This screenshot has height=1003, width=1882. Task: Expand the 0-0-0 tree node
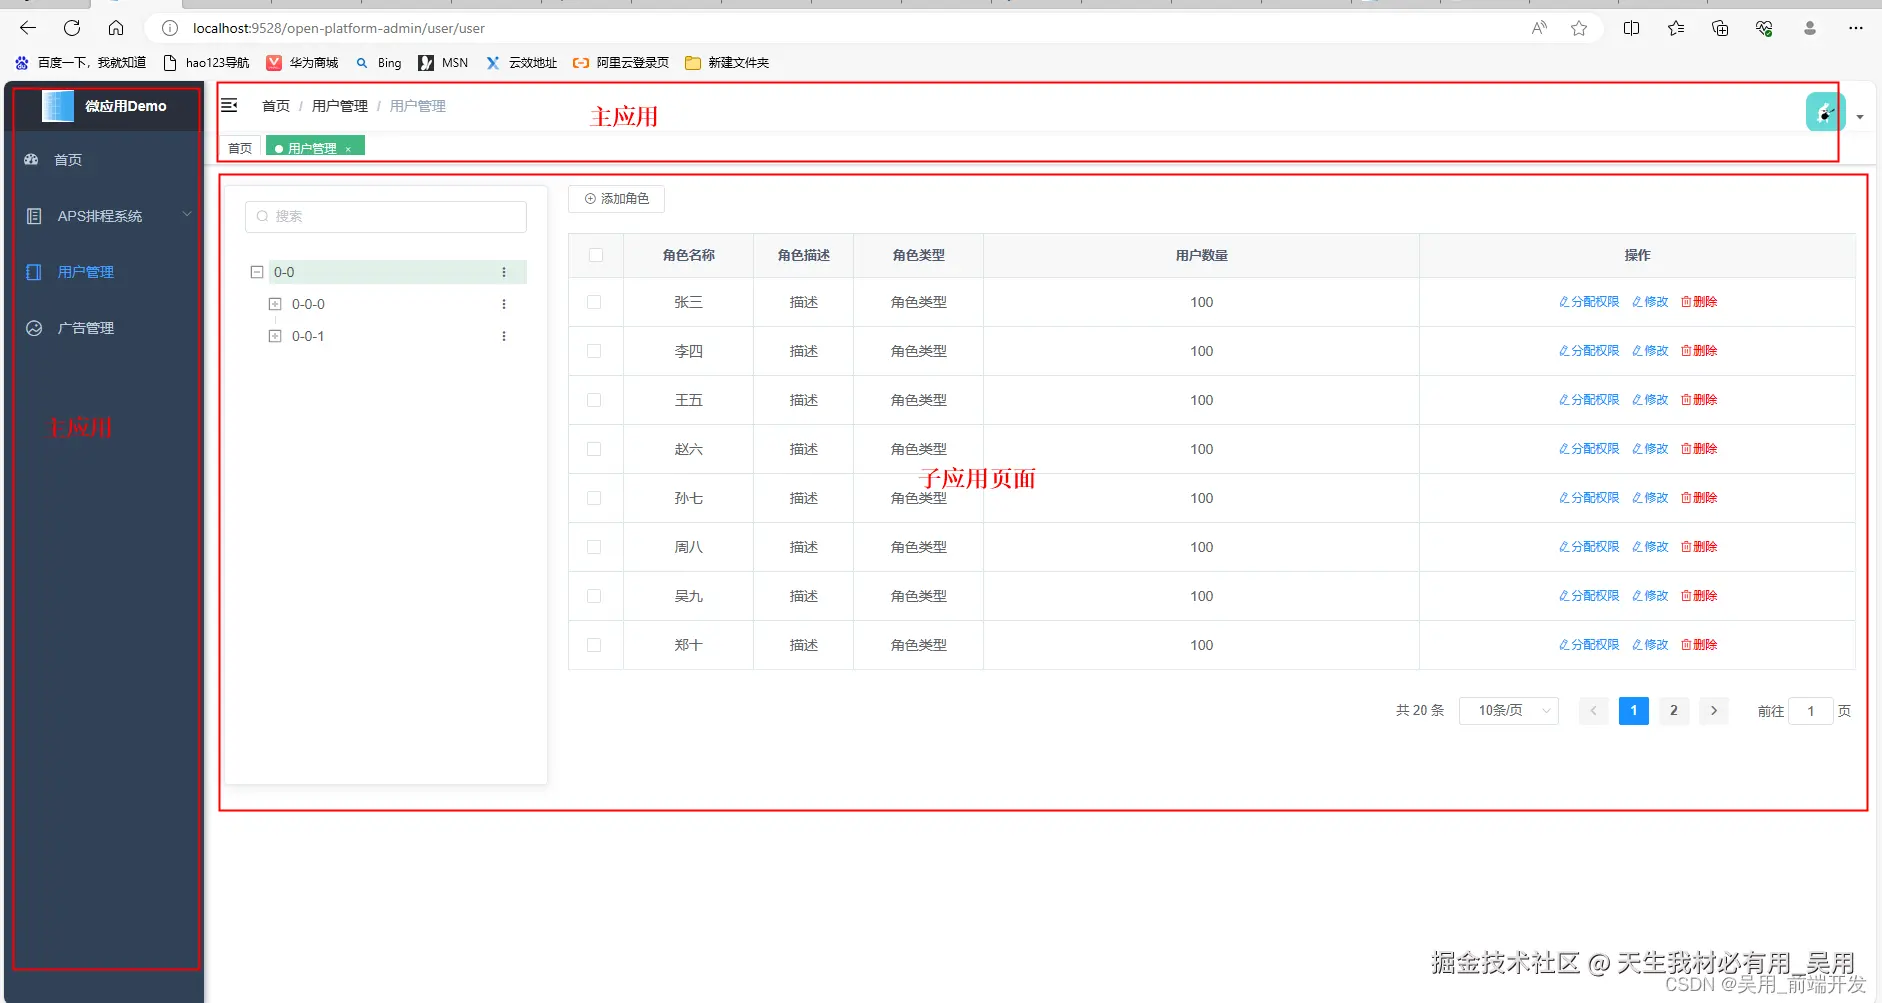[x=275, y=304]
